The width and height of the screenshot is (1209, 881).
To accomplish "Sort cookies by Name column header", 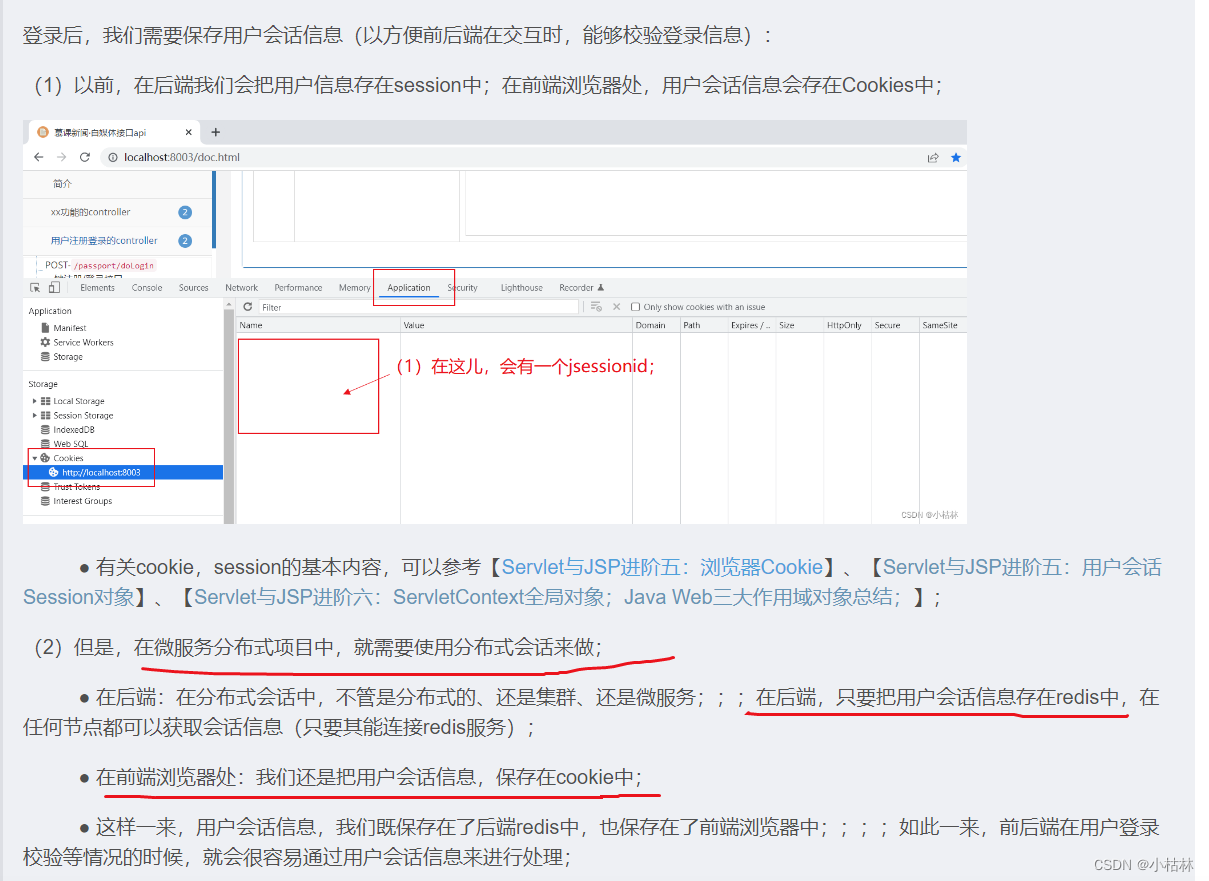I will coord(318,325).
